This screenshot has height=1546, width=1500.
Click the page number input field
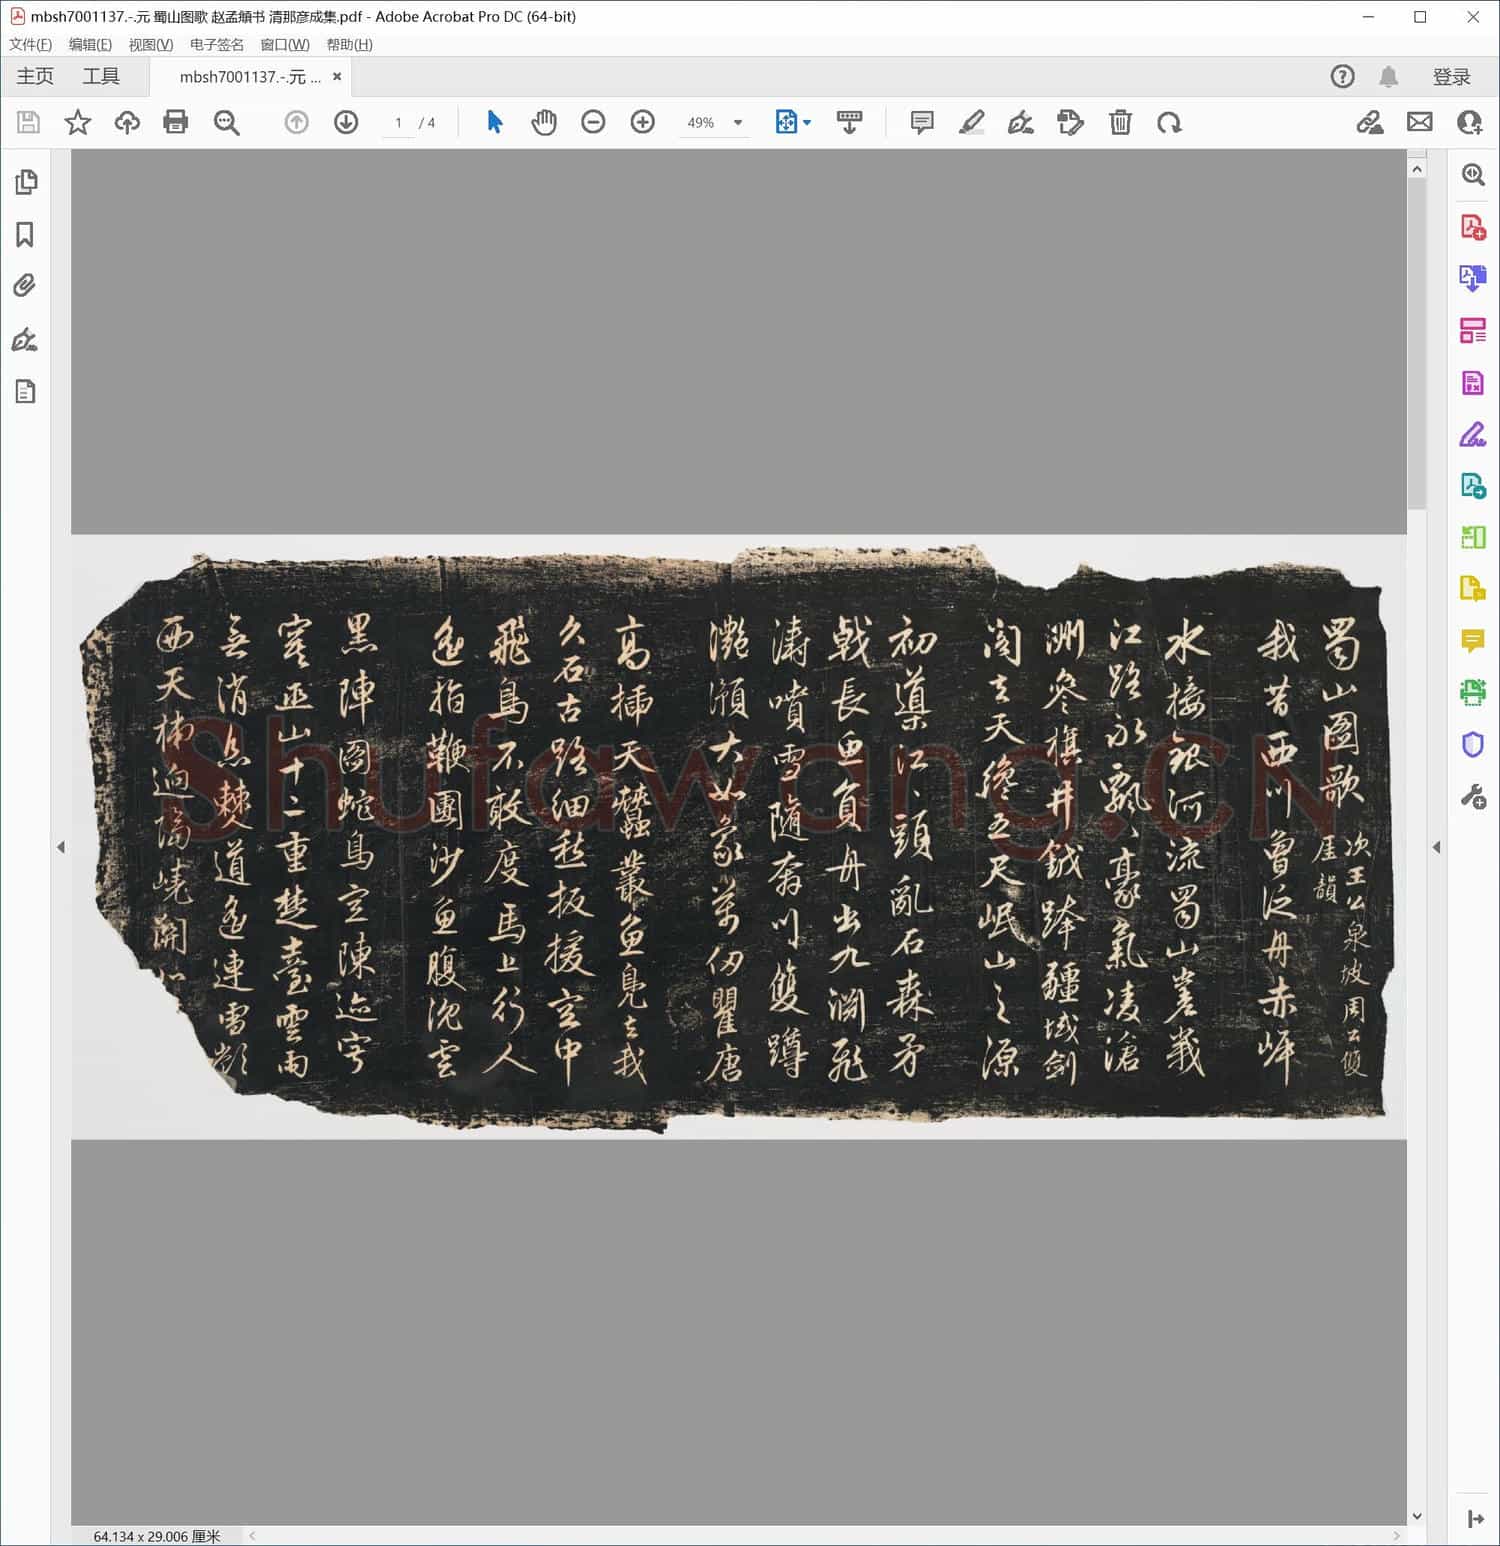click(x=398, y=123)
